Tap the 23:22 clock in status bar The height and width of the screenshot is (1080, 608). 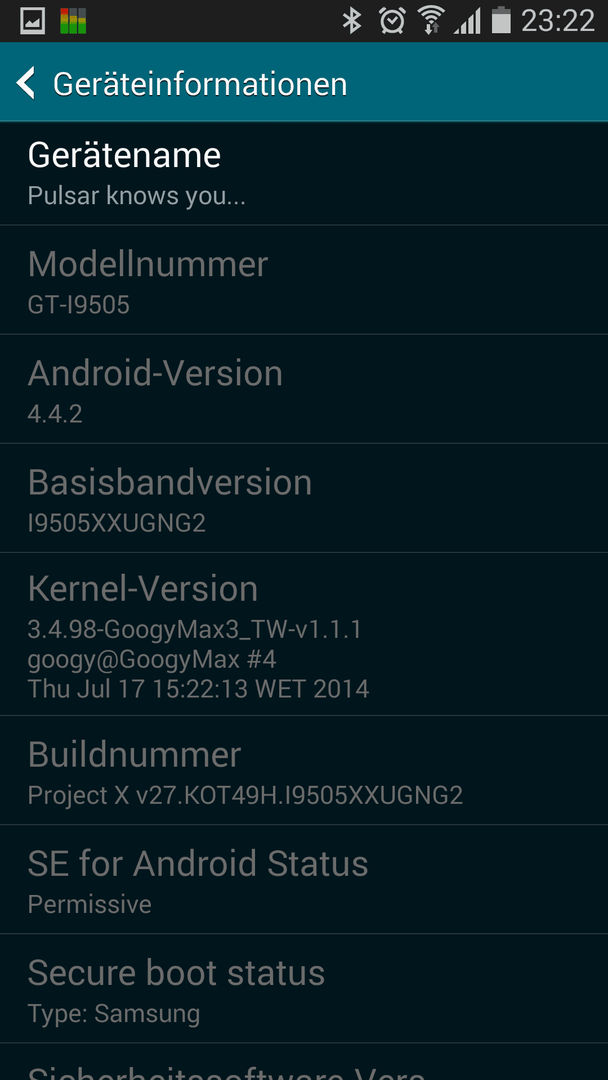[x=558, y=21]
